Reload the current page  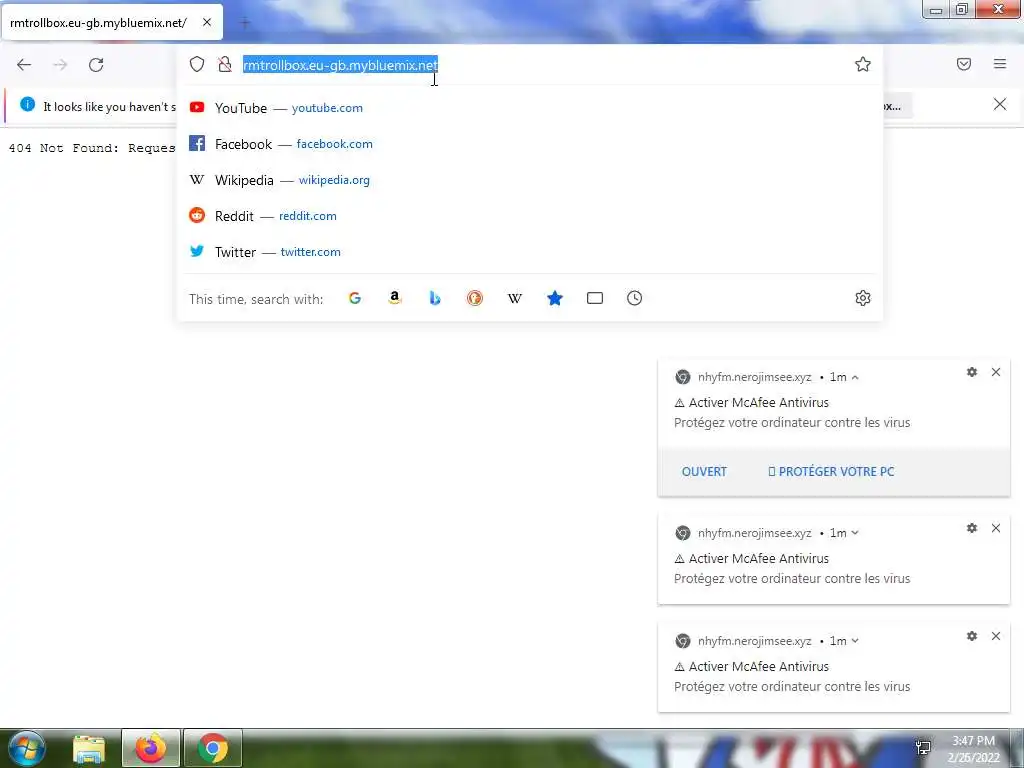tap(96, 65)
